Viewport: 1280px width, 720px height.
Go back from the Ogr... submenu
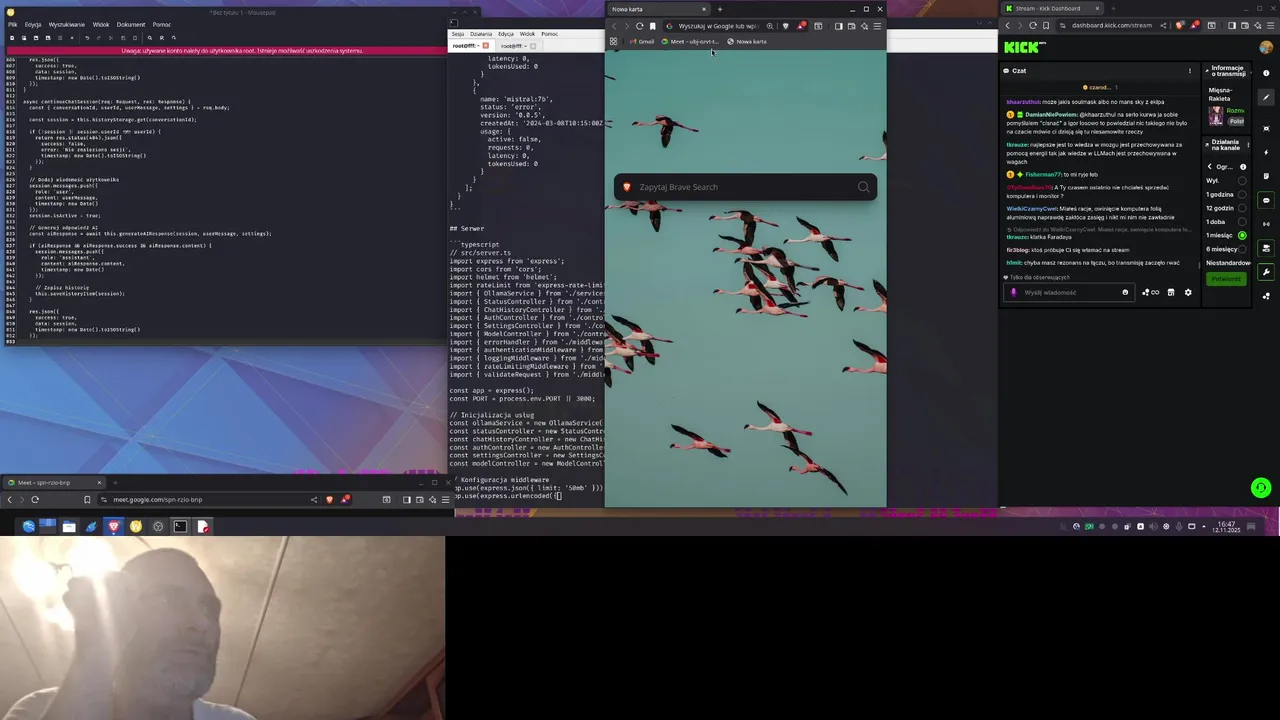tap(1209, 167)
